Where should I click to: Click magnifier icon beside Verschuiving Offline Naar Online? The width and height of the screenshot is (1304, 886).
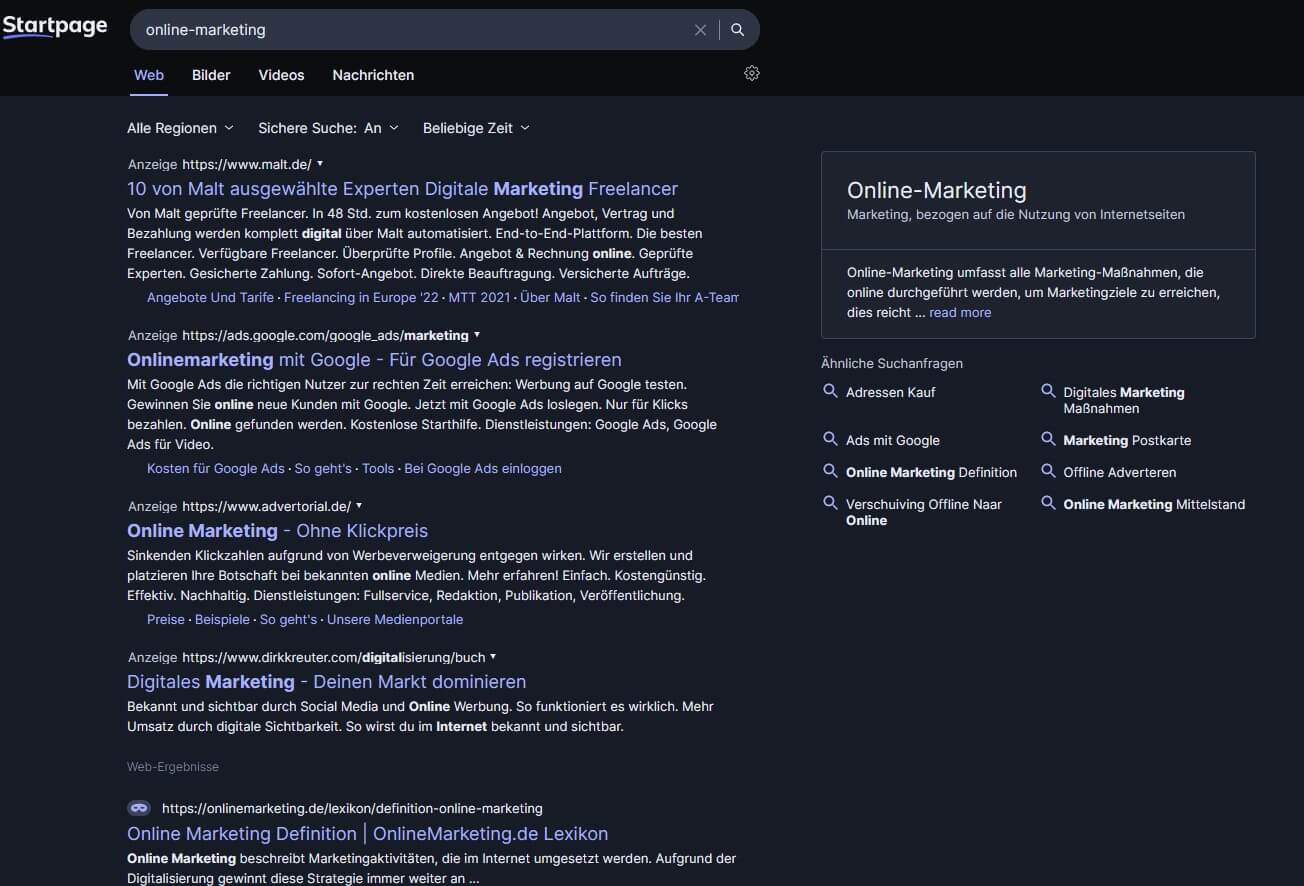coord(830,503)
